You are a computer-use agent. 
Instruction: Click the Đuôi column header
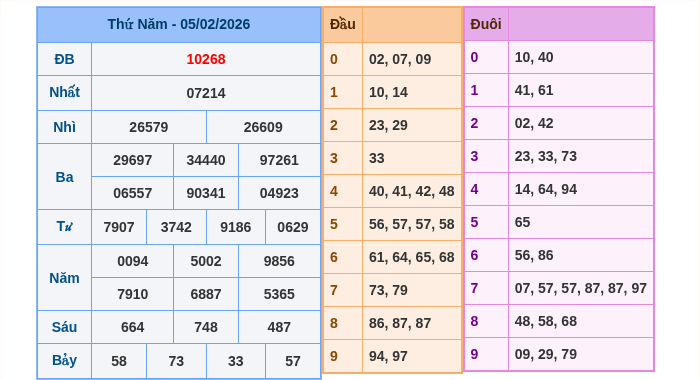486,24
